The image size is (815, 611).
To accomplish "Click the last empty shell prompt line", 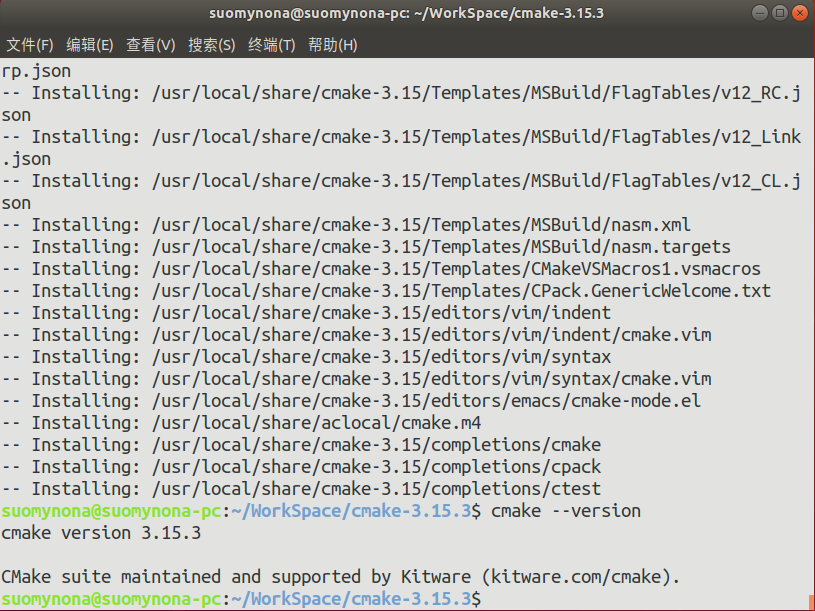I will pyautogui.click(x=241, y=599).
